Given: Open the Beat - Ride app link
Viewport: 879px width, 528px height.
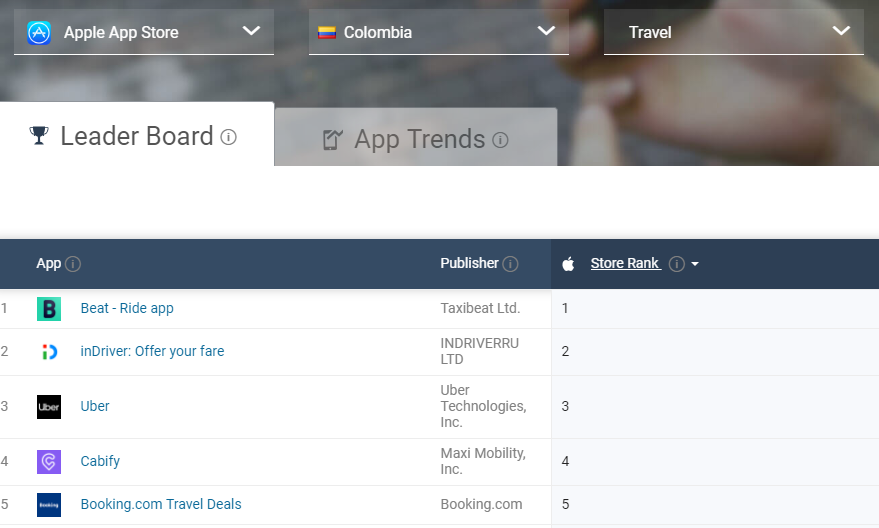Looking at the screenshot, I should pyautogui.click(x=127, y=308).
